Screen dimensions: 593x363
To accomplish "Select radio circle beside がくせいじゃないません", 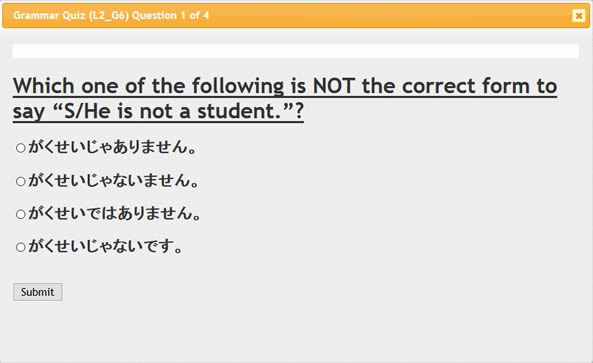I will tap(21, 181).
